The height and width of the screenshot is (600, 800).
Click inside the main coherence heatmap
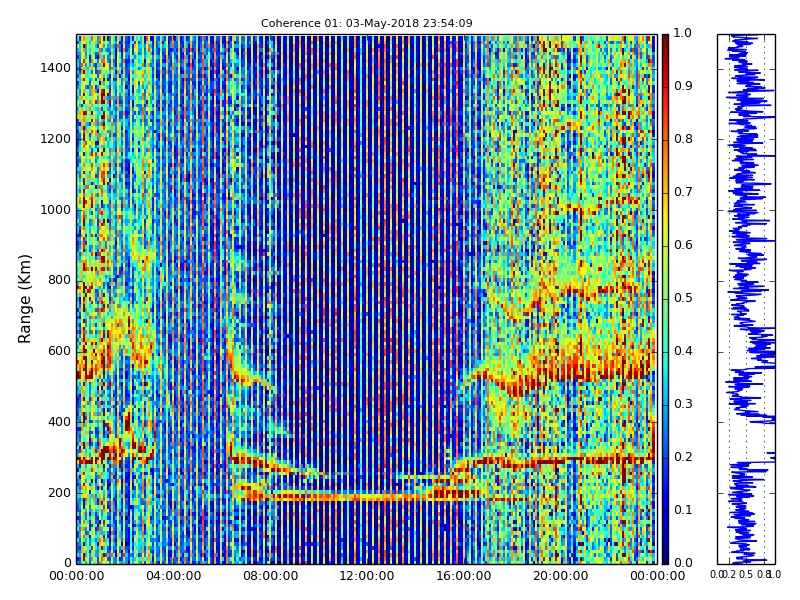366,300
